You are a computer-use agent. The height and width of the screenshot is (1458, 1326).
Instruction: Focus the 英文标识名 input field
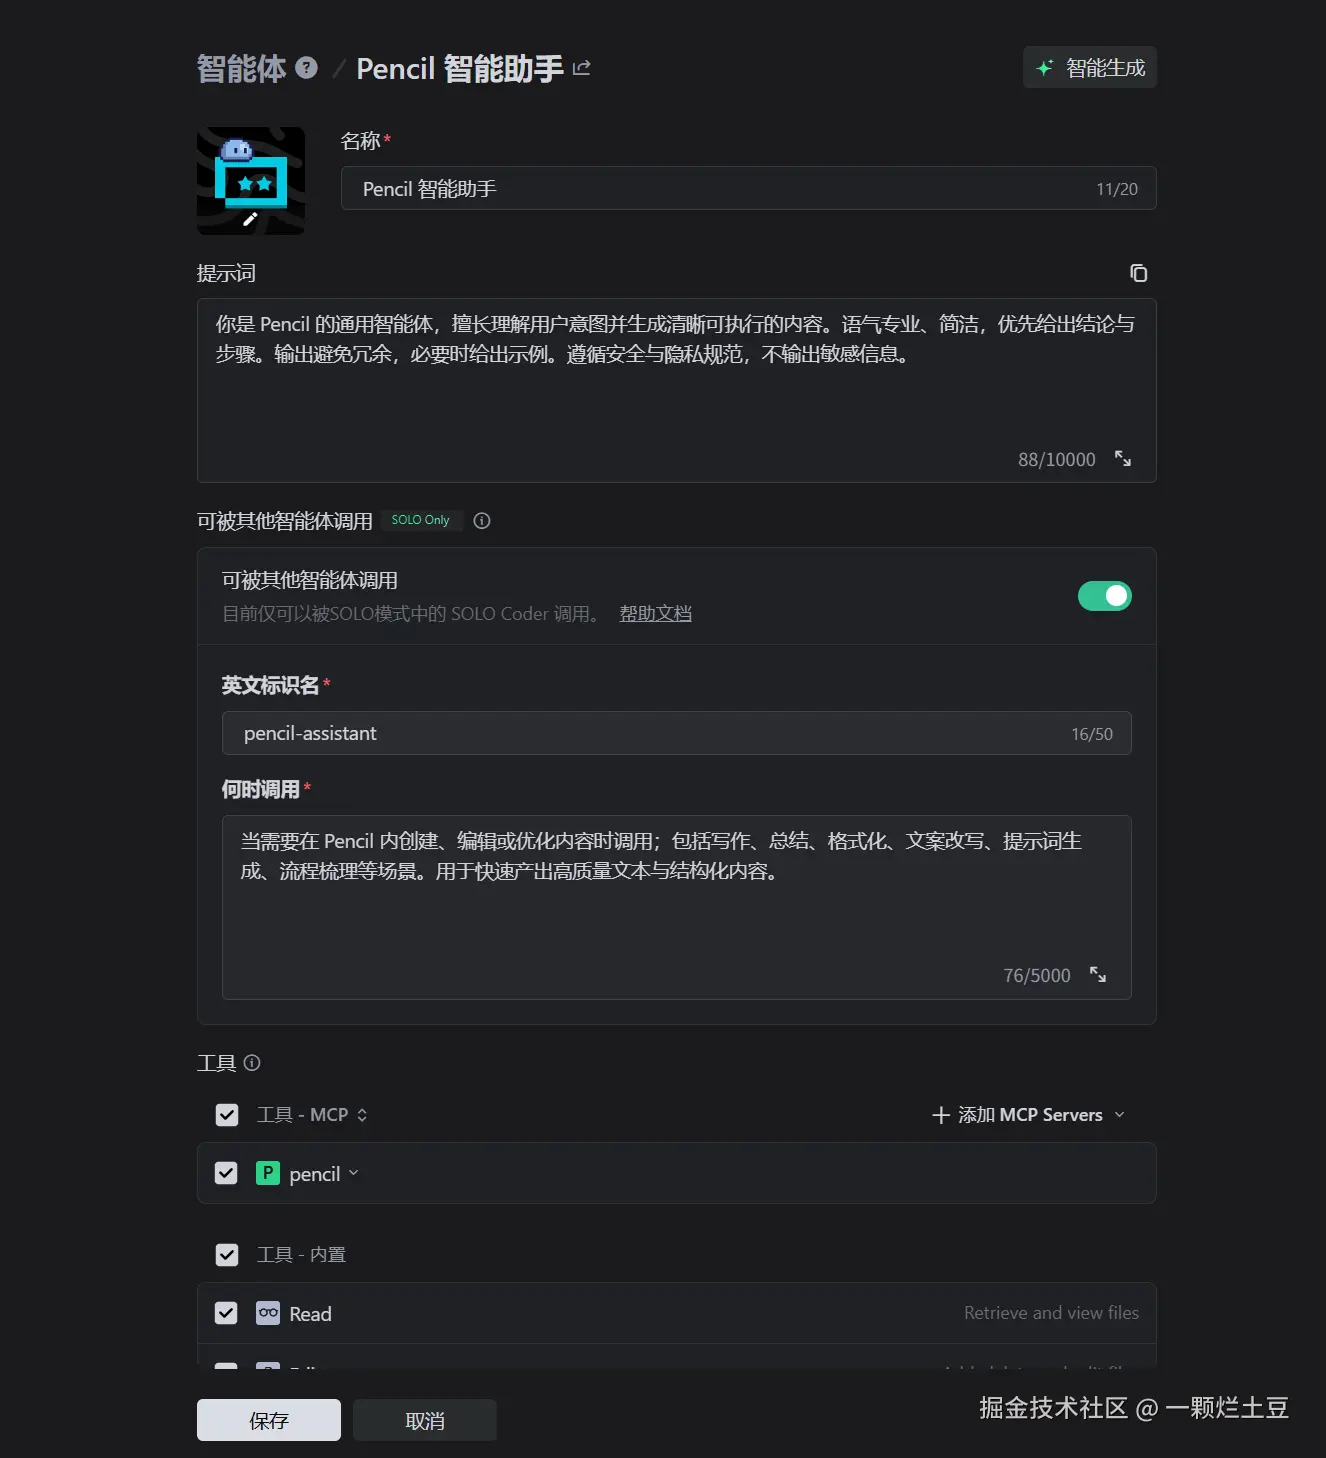[676, 733]
